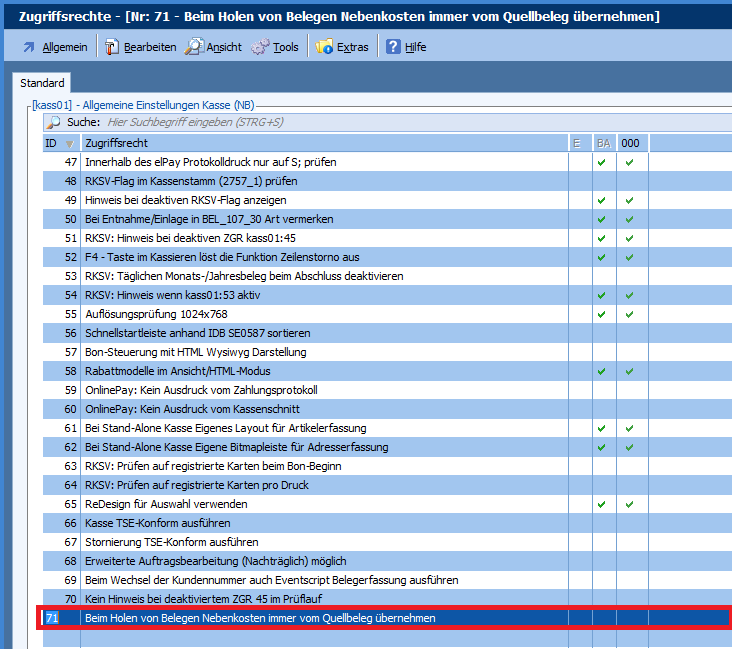Click the Extras folder icon
This screenshot has width=732, height=649.
[325, 47]
